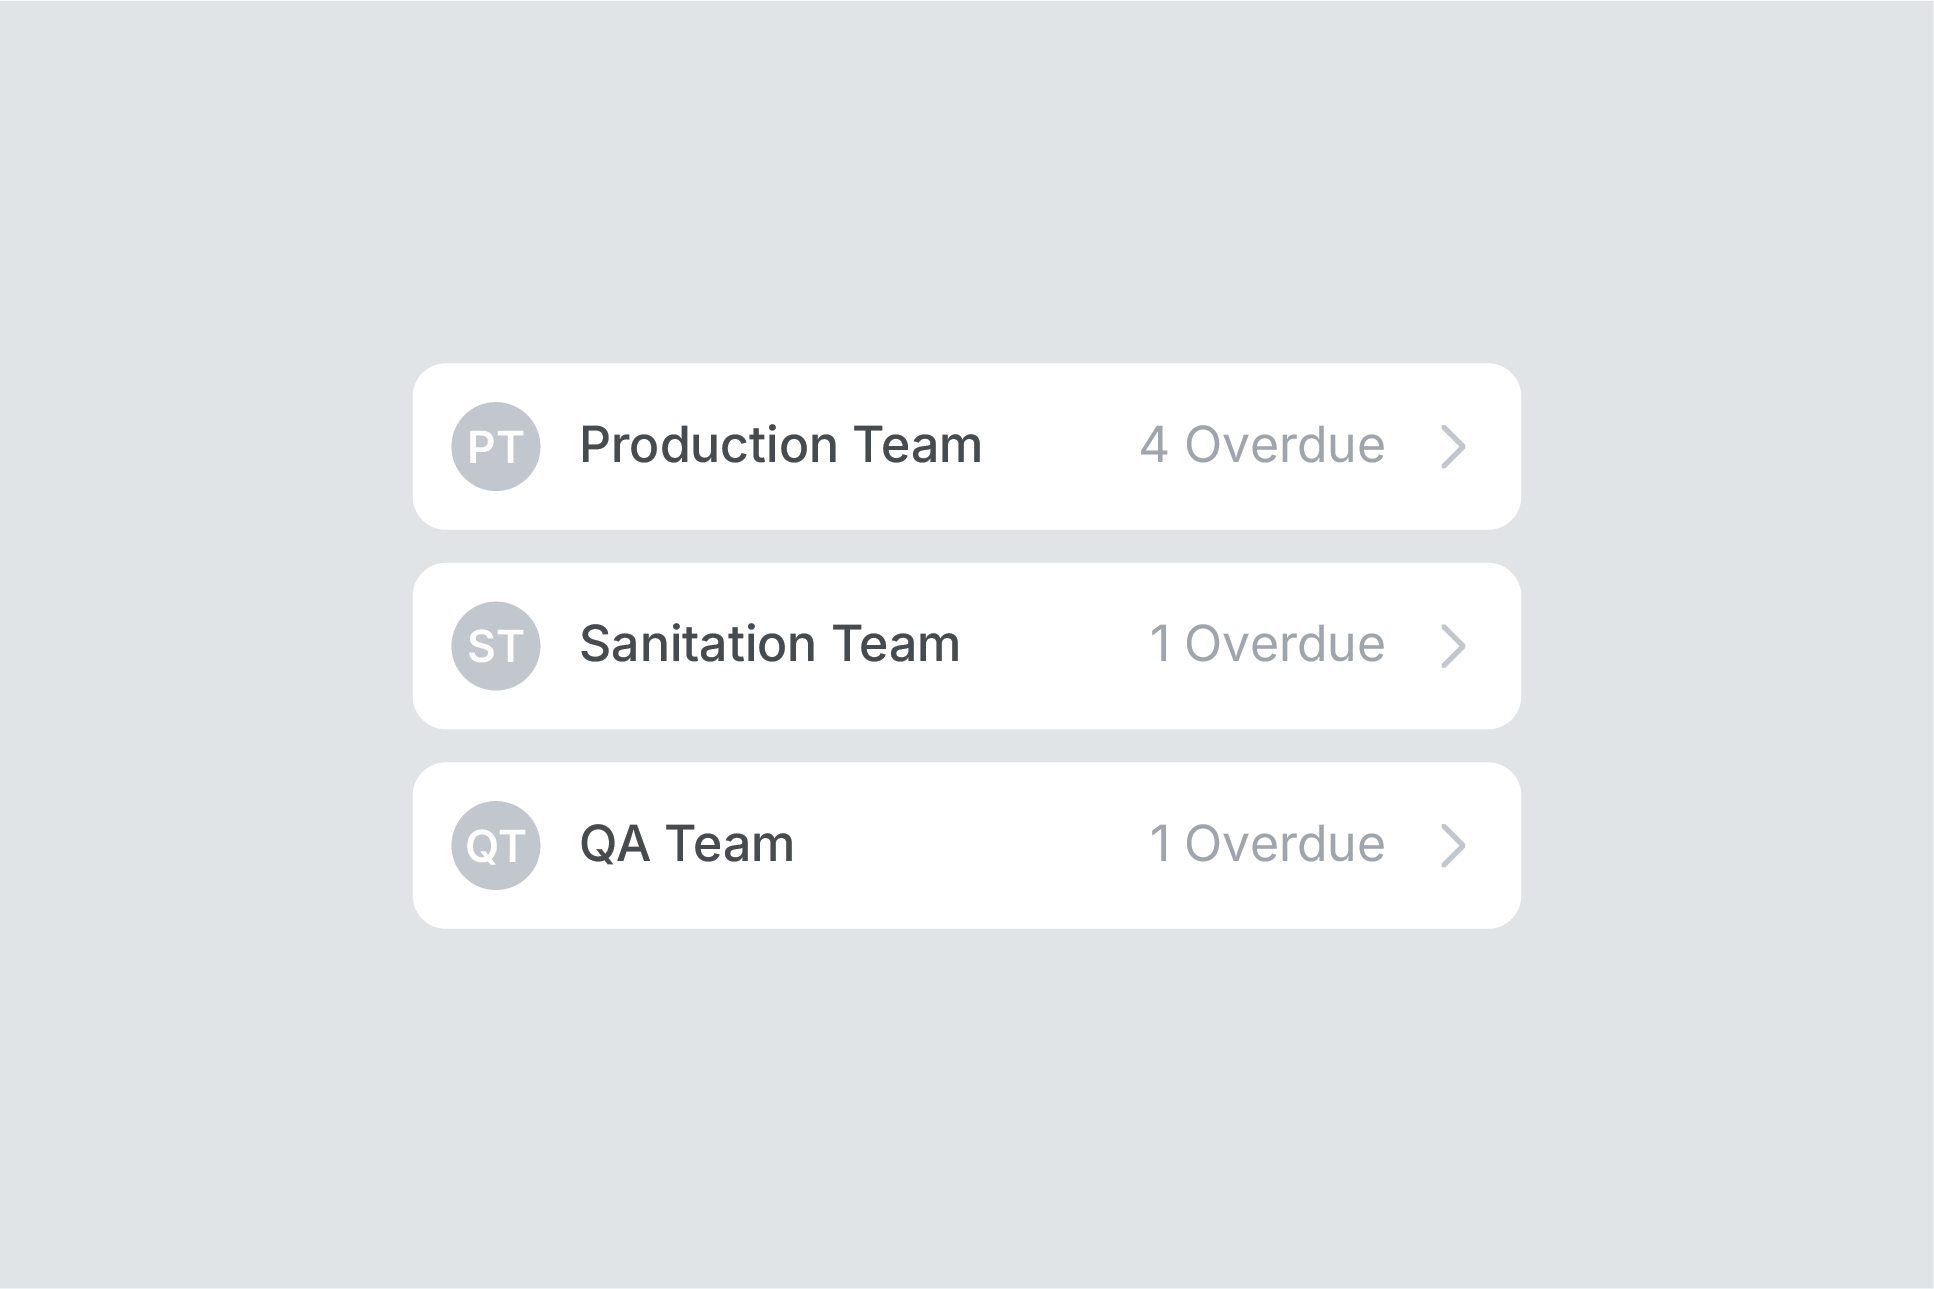The image size is (1934, 1289).
Task: Click the ST avatar icon
Action: click(x=496, y=646)
